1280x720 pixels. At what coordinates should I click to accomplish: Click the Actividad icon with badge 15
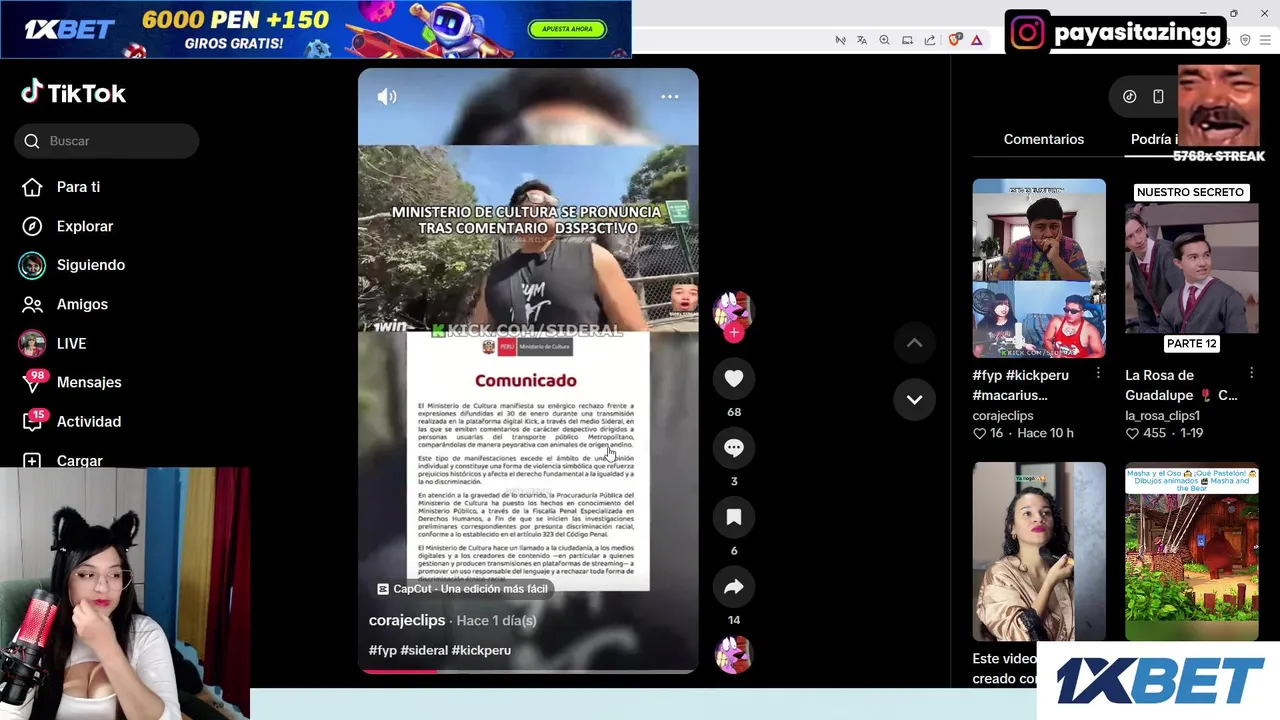pos(33,421)
